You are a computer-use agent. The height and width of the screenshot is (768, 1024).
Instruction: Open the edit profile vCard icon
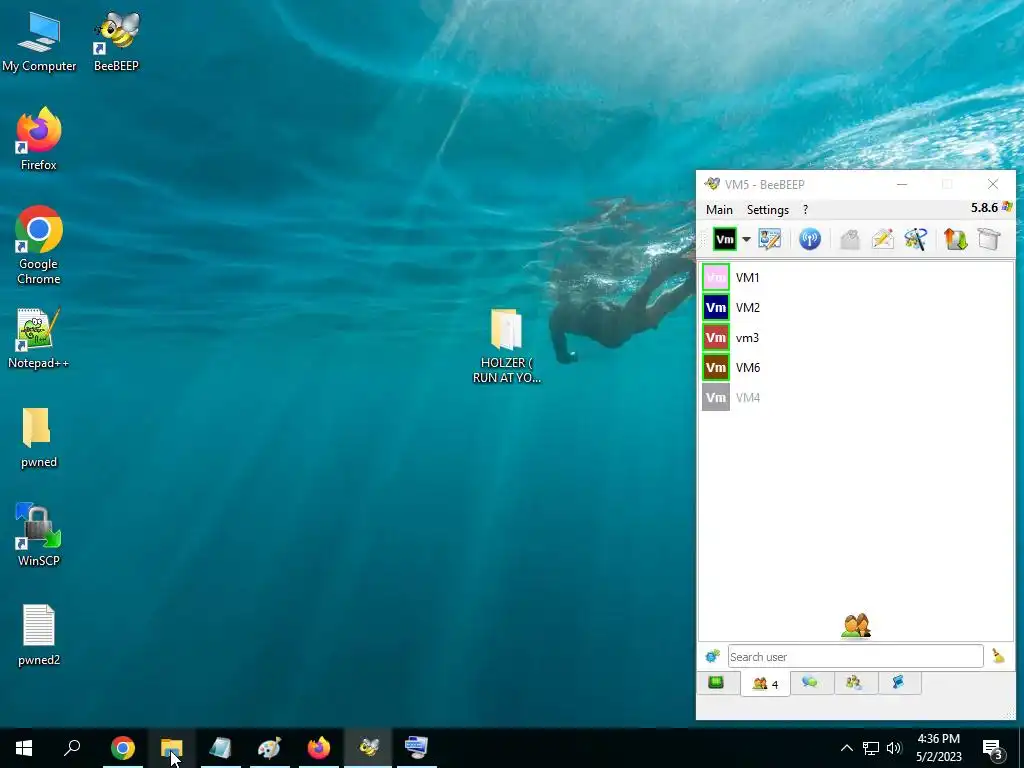(770, 240)
